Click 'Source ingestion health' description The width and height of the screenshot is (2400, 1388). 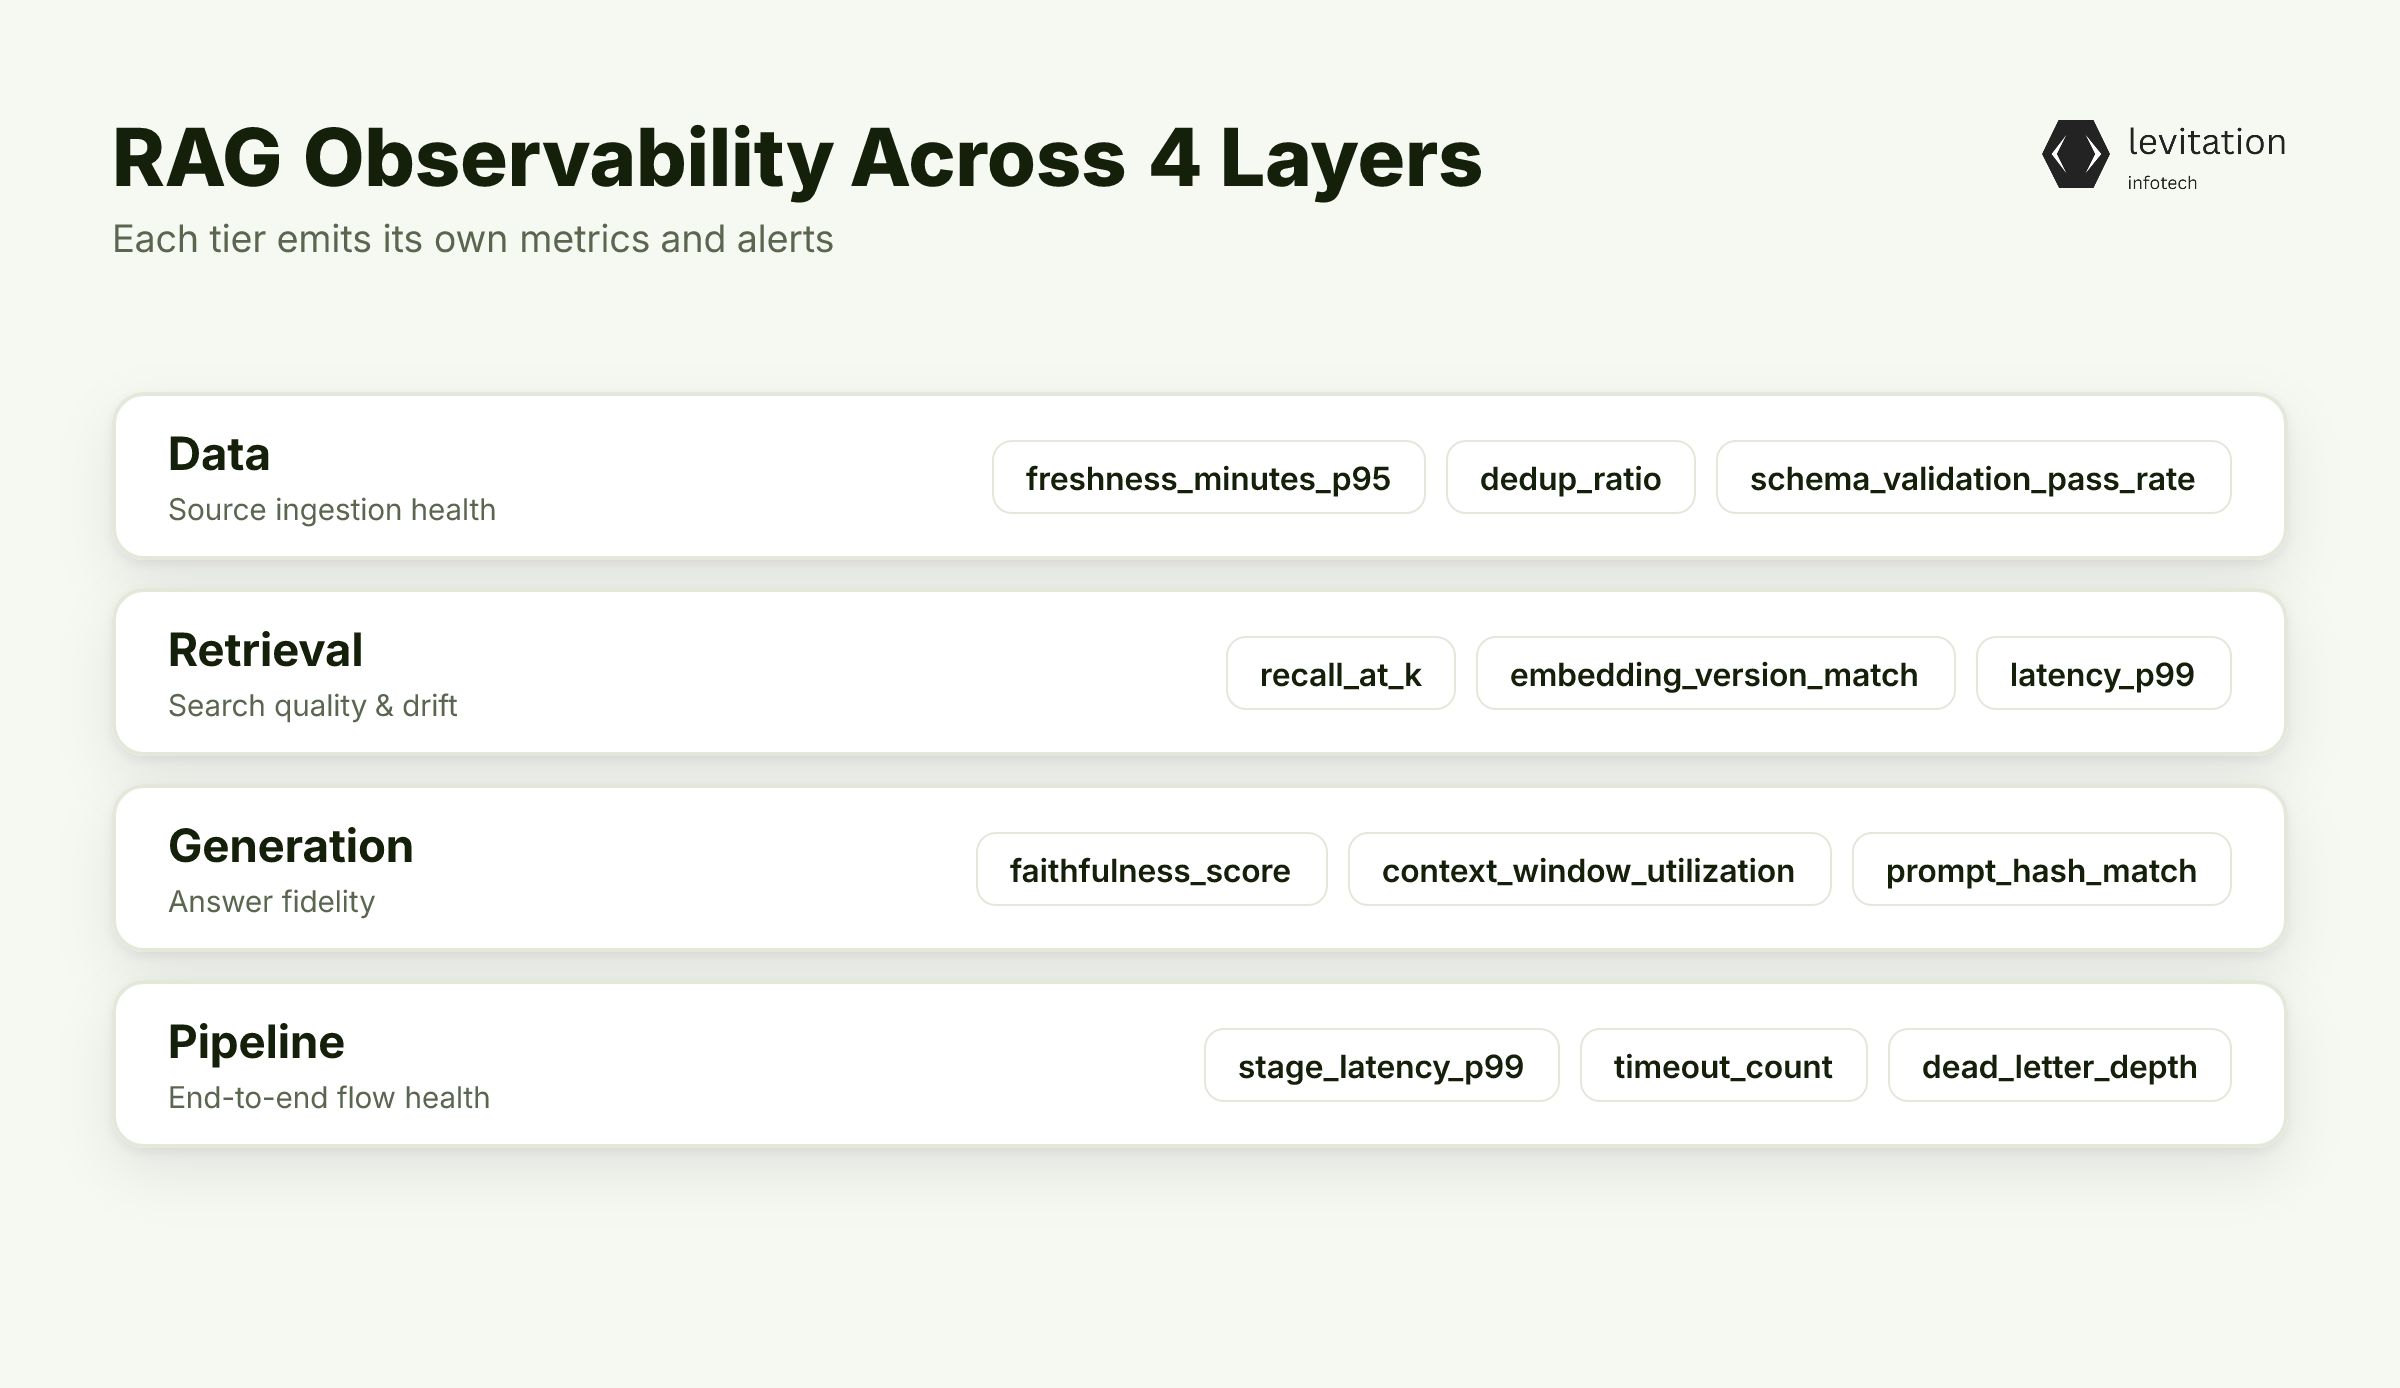[x=332, y=510]
